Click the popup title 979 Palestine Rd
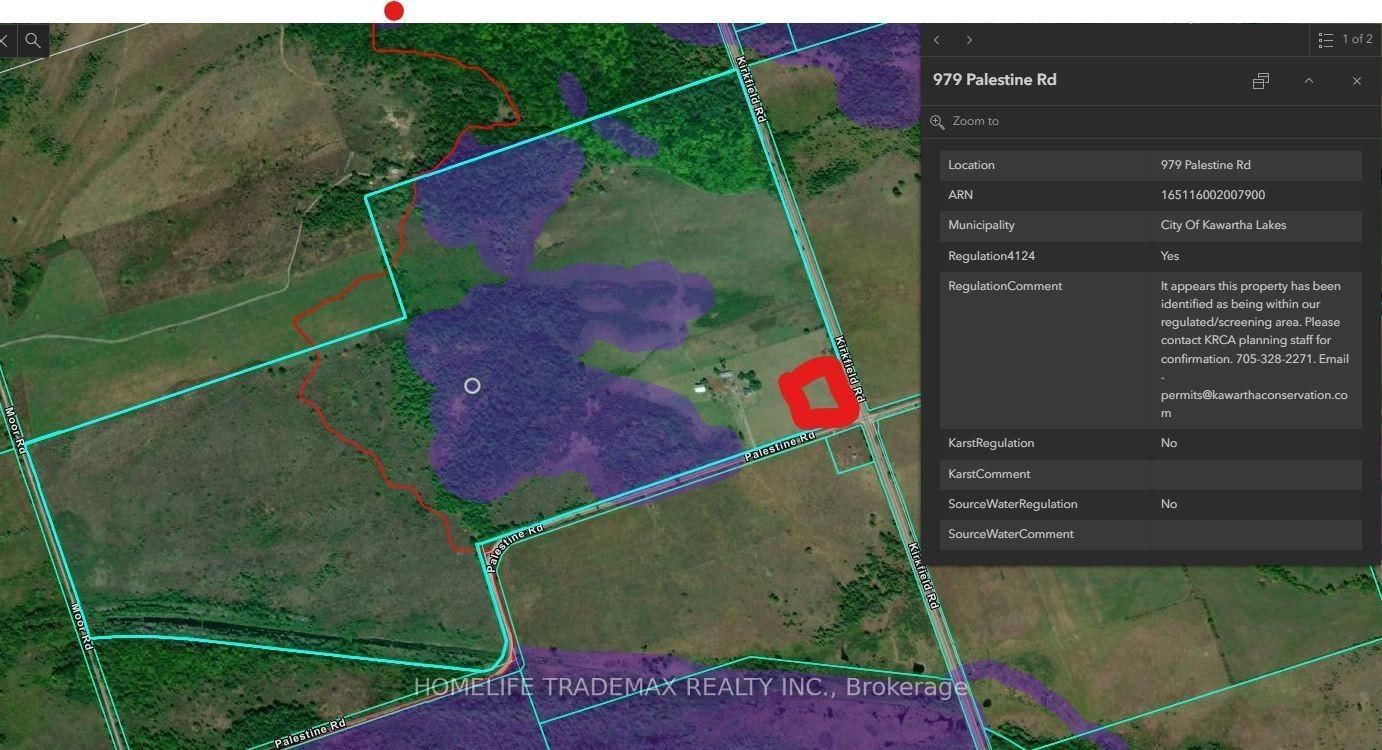Screen dimensions: 1382x750 994,80
